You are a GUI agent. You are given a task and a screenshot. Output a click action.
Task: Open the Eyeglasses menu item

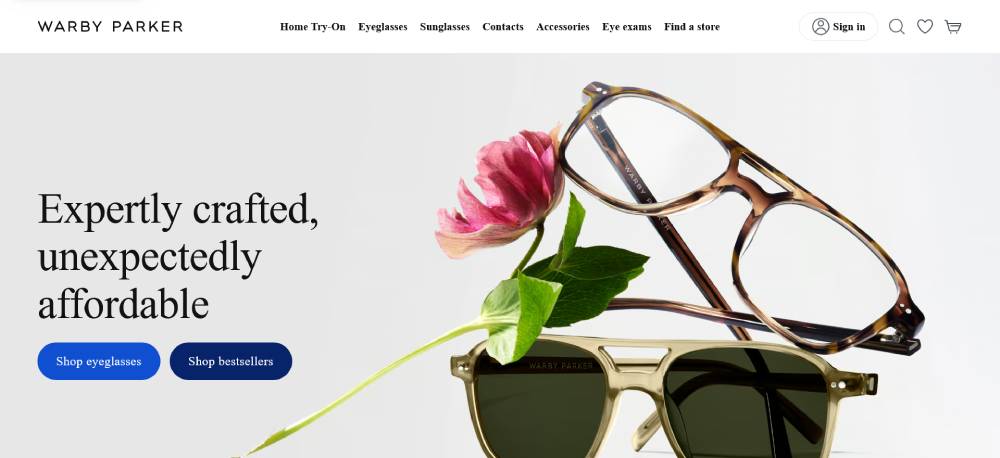(x=383, y=27)
